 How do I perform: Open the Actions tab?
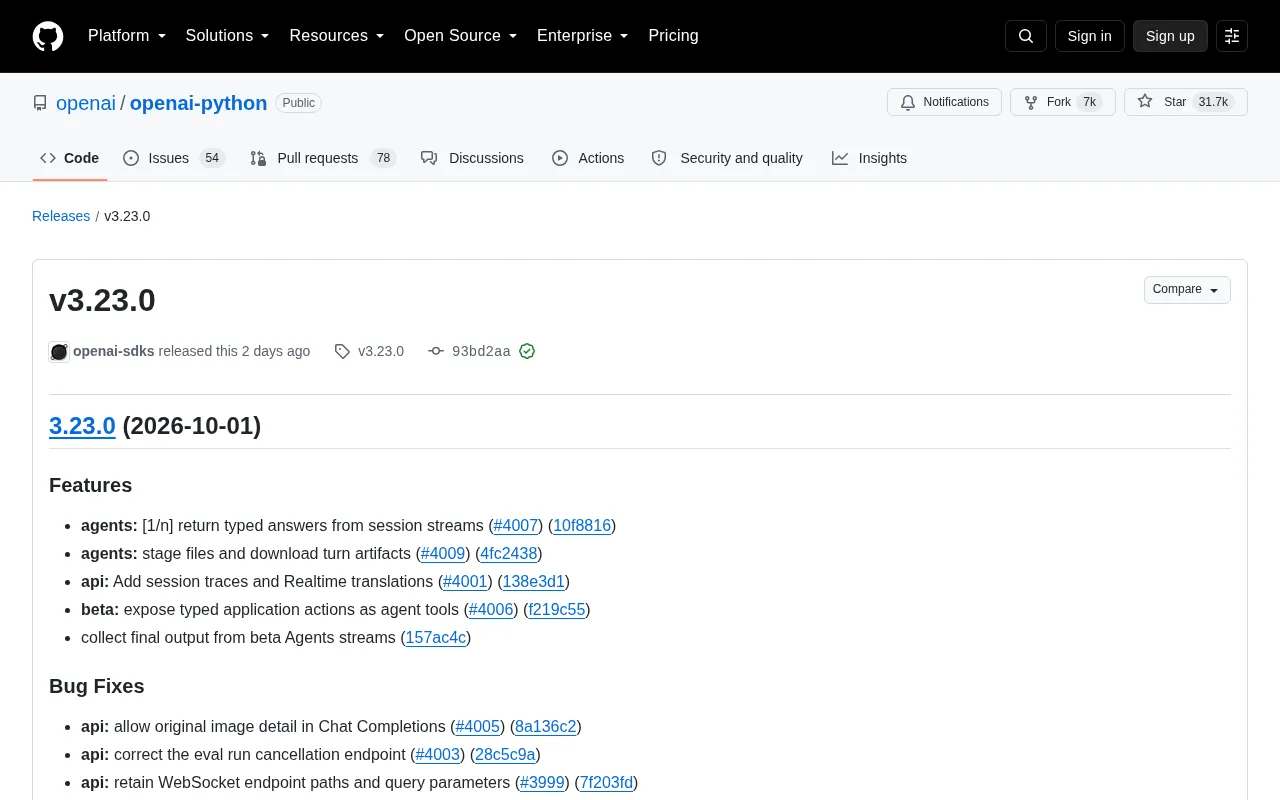(588, 158)
